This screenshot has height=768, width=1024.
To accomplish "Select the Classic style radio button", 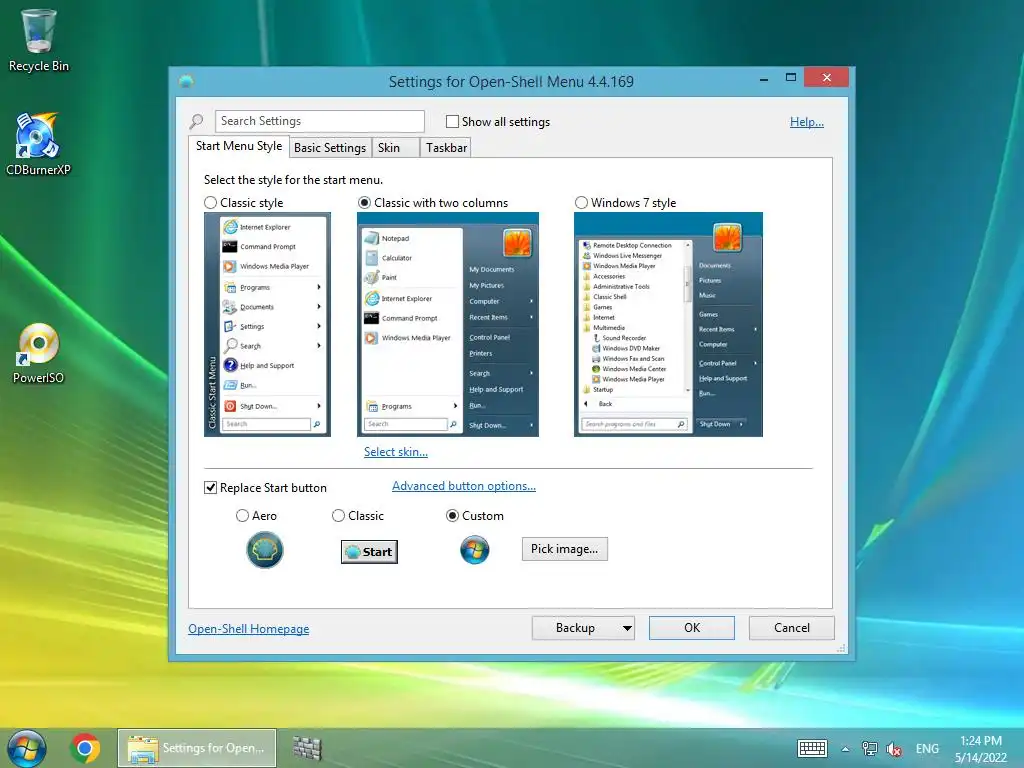I will 210,203.
